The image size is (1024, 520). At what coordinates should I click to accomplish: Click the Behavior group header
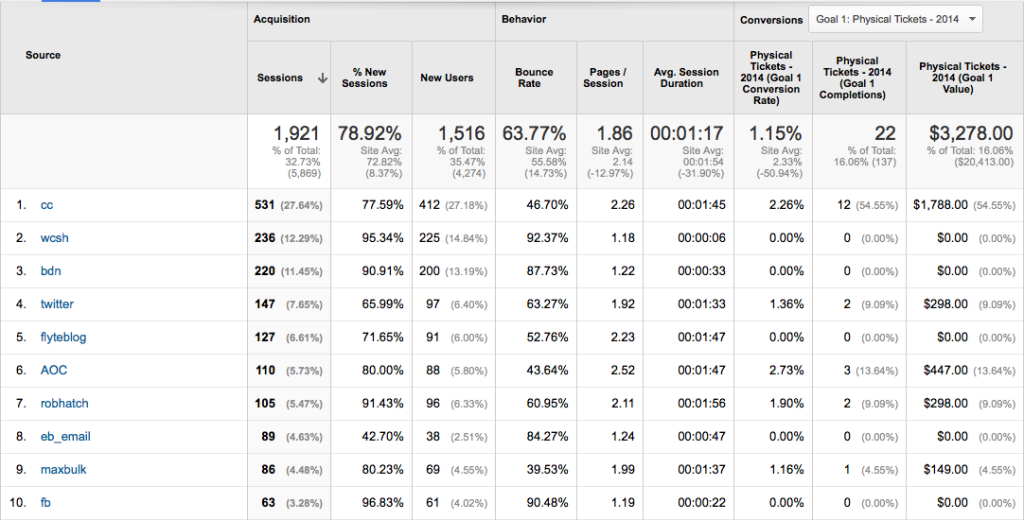(524, 19)
